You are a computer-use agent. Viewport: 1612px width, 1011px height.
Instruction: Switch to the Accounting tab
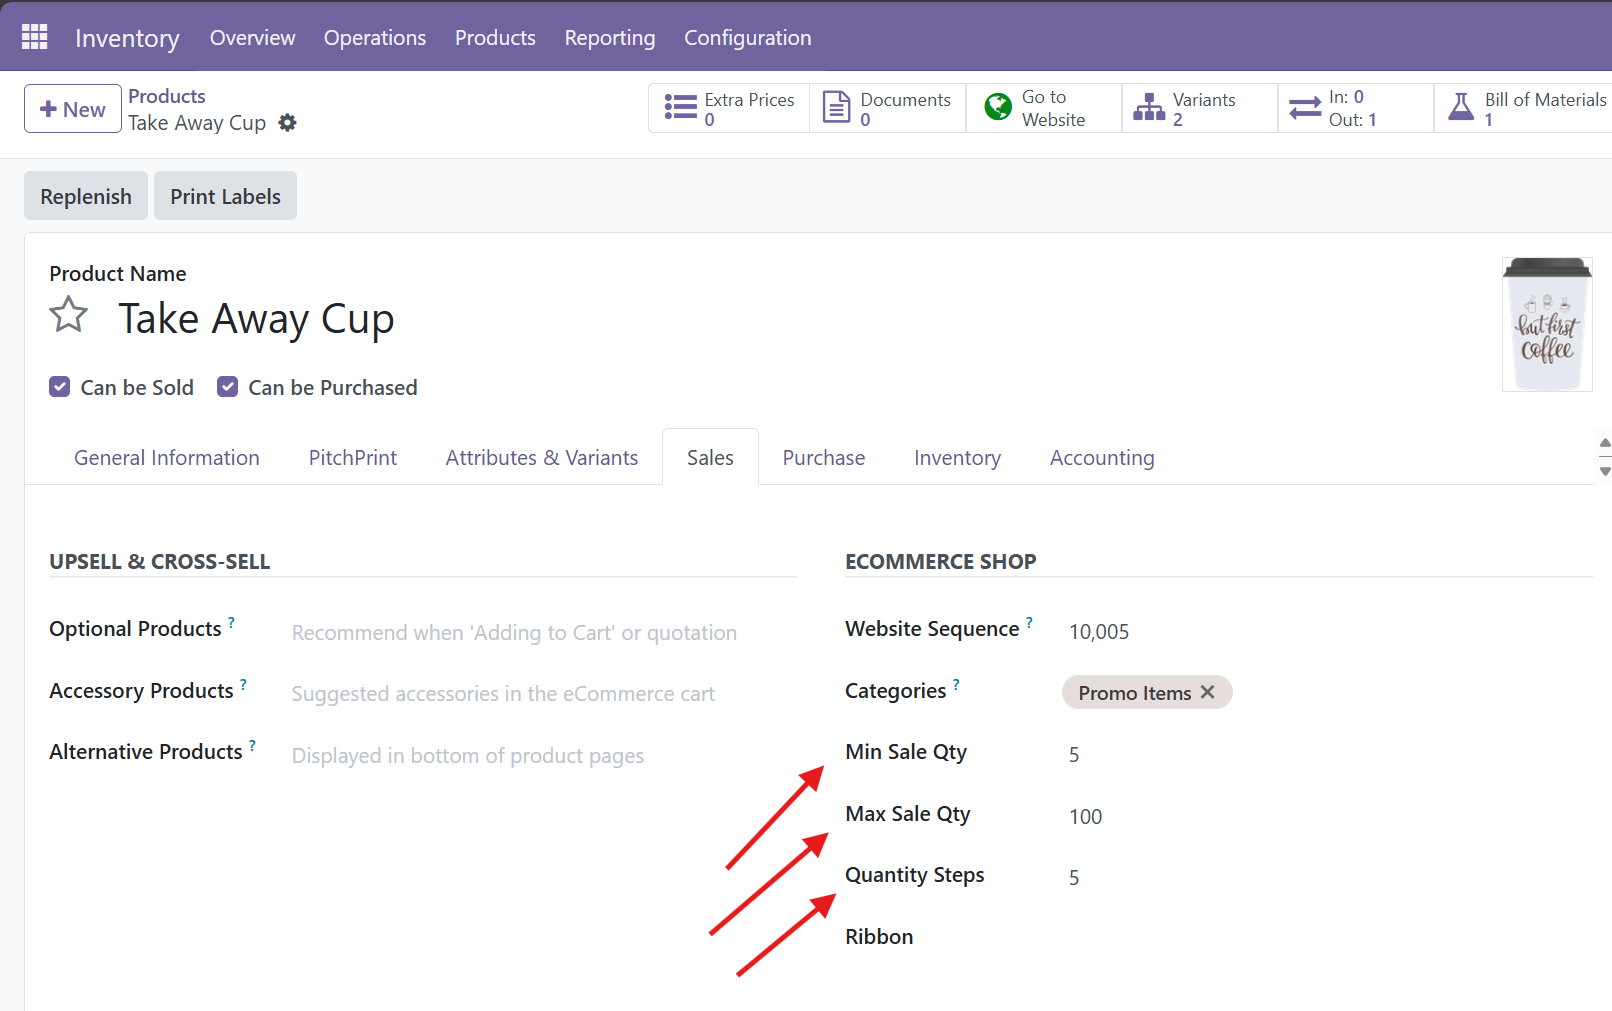point(1102,457)
